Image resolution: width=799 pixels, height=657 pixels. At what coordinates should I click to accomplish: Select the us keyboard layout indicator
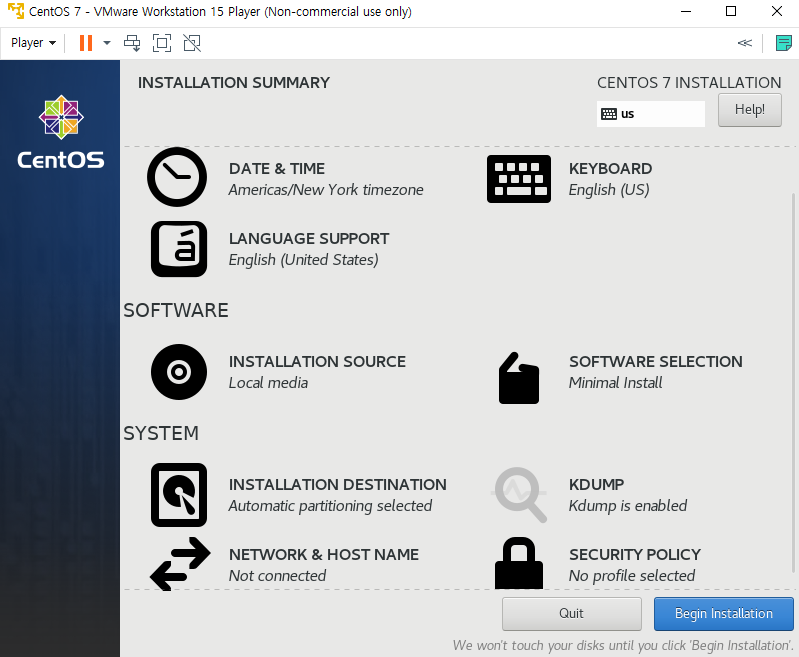pos(651,114)
